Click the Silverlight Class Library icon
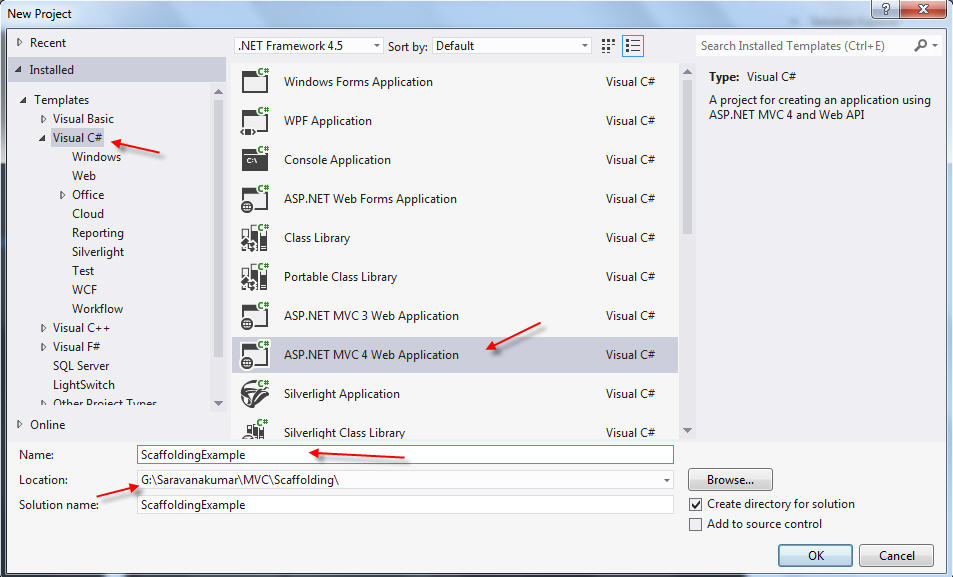Viewport: 953px width, 577px height. (x=255, y=429)
